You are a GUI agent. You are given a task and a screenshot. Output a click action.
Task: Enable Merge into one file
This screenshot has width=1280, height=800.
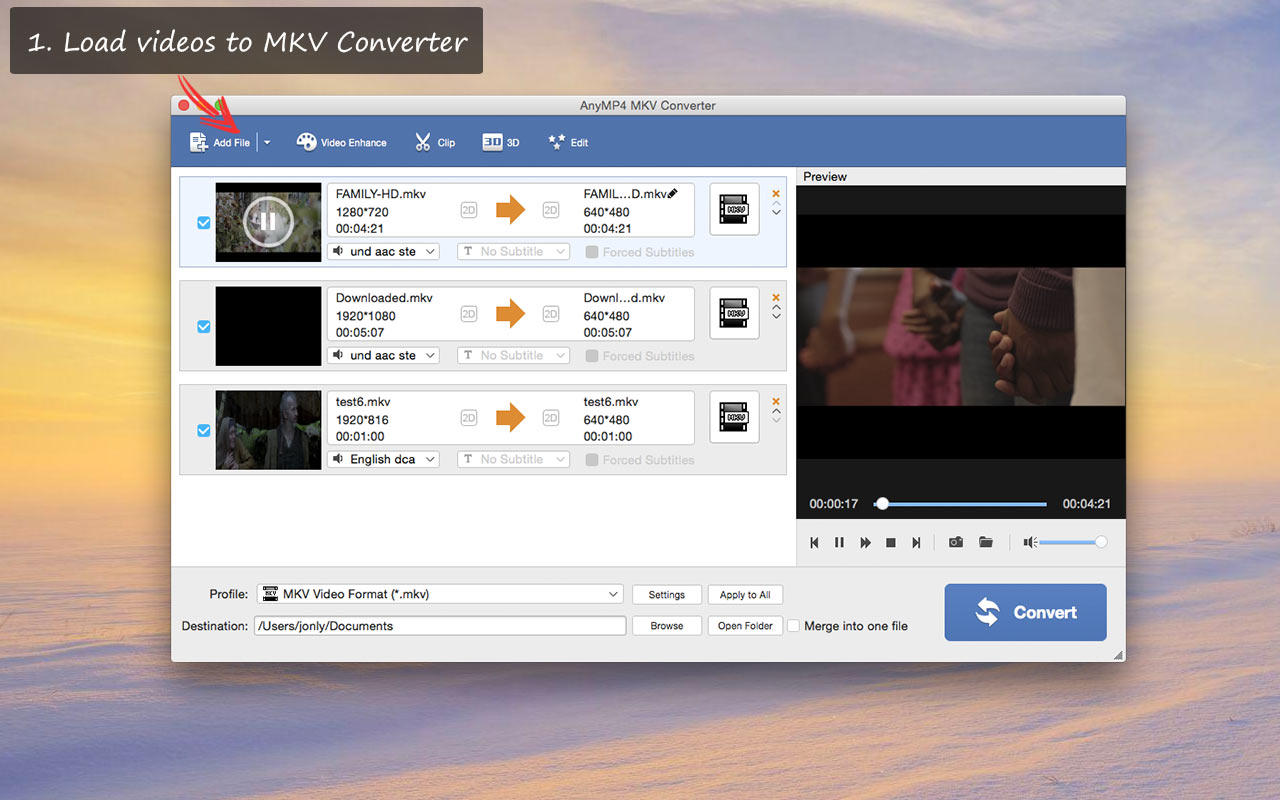click(794, 626)
